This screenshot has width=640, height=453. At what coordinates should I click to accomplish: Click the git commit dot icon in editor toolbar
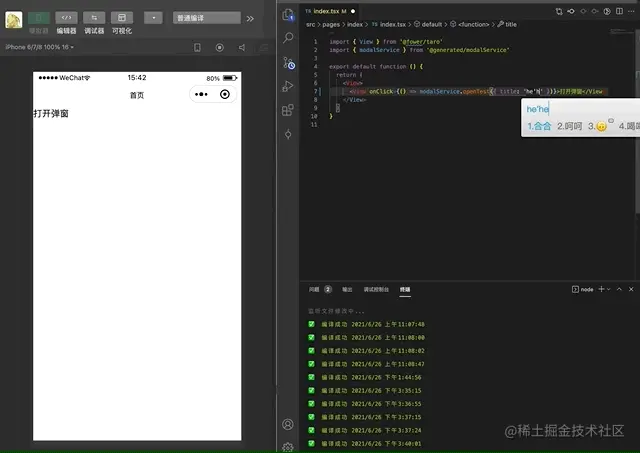(x=571, y=11)
